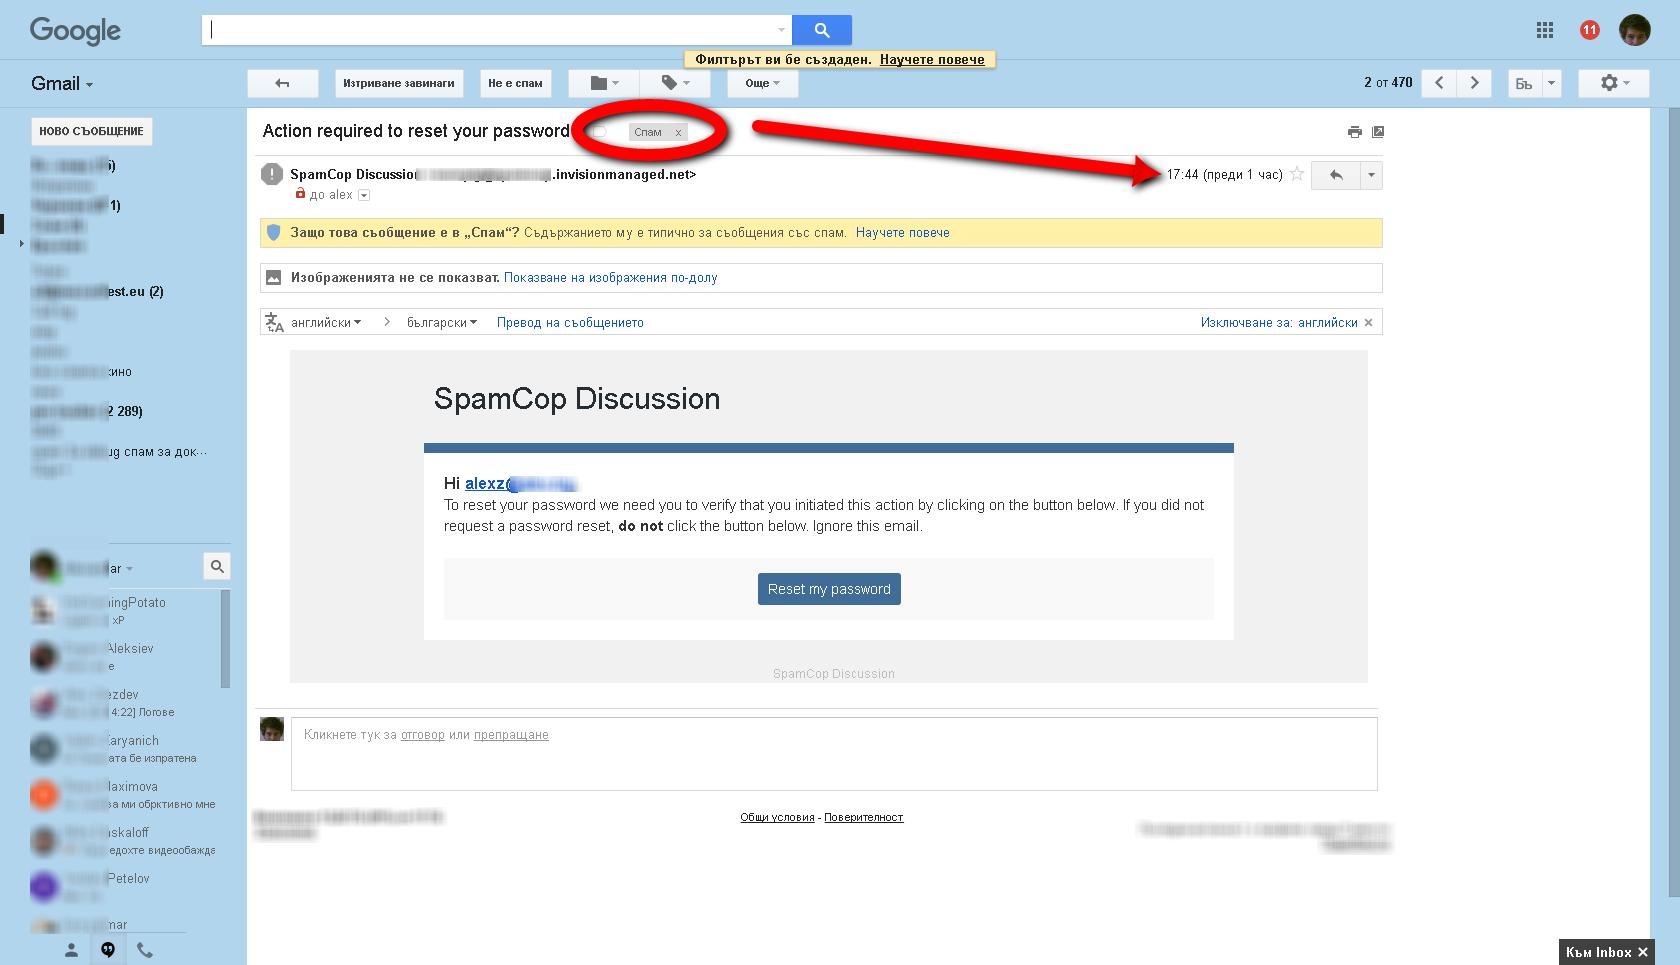The height and width of the screenshot is (965, 1680).
Task: Open chat contact ending ingPotato
Action: [113, 603]
